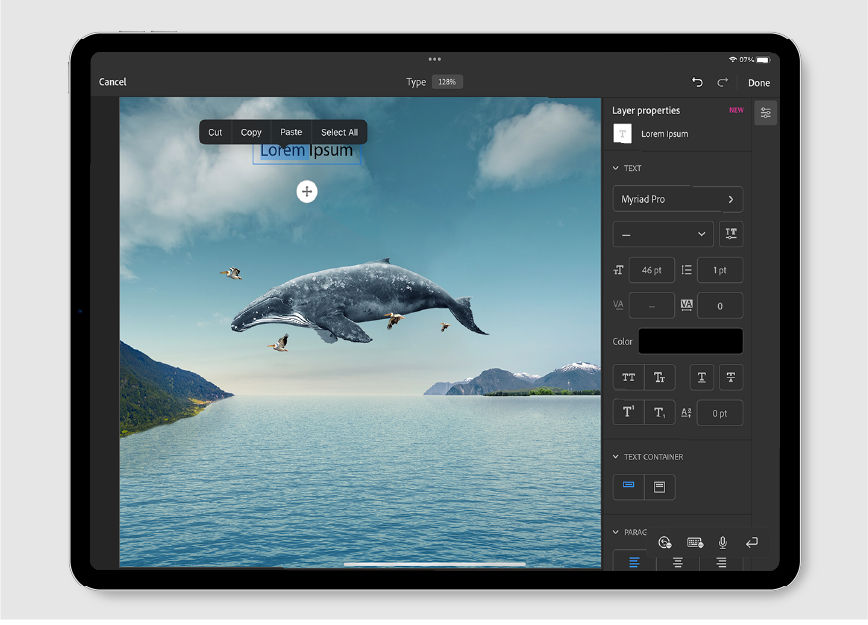Select the superscript formatting icon
The width and height of the screenshot is (868, 625).
(627, 412)
